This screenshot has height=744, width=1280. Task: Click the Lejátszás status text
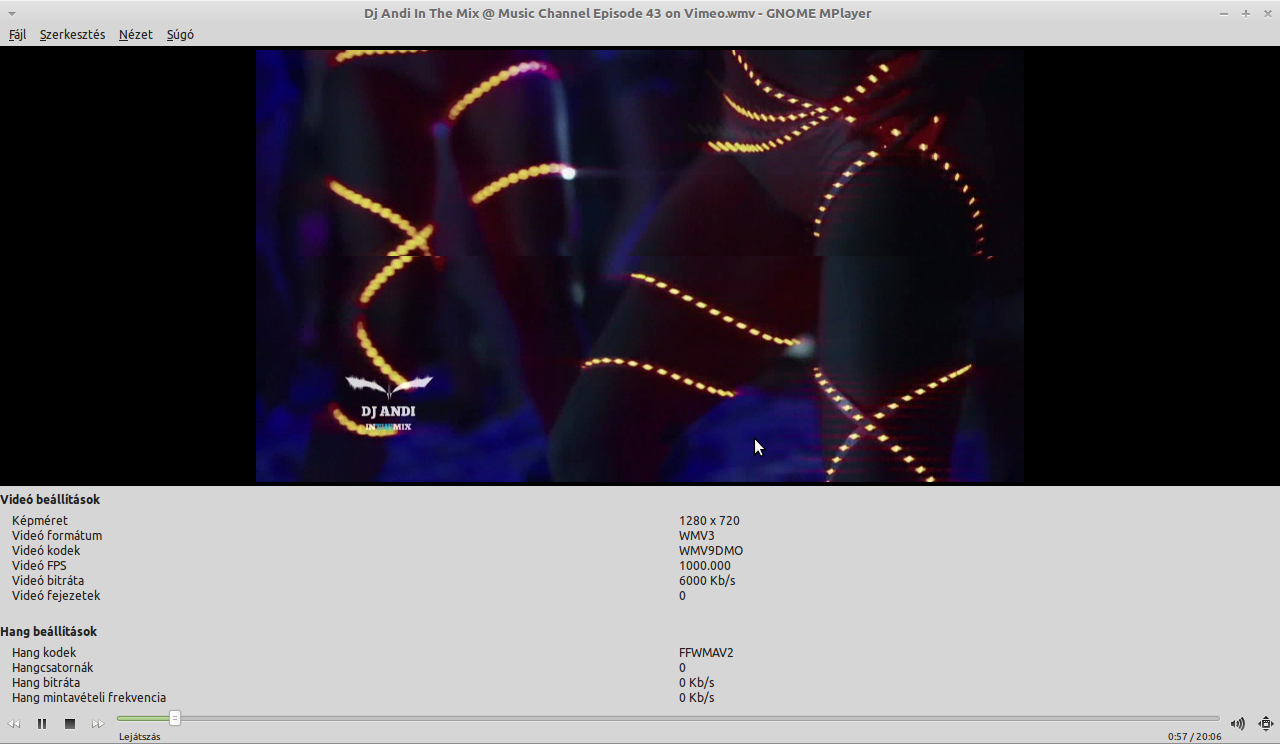point(140,737)
